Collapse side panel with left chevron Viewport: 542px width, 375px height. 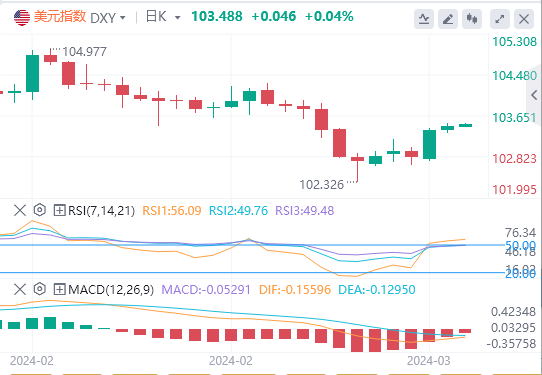point(534,95)
